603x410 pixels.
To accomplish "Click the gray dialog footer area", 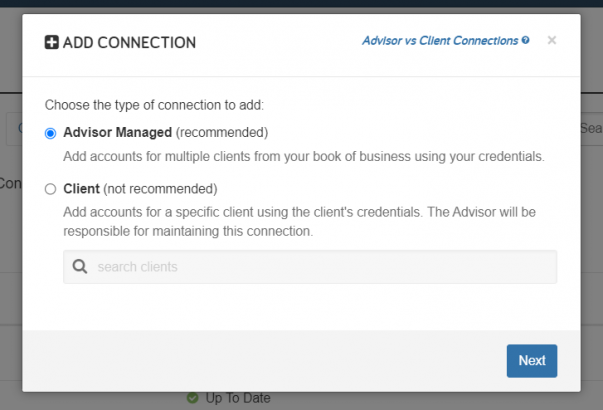I will [x=302, y=361].
